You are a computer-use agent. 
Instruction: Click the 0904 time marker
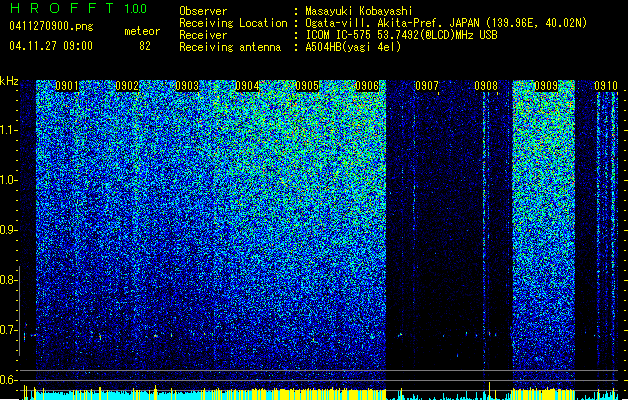click(x=247, y=86)
